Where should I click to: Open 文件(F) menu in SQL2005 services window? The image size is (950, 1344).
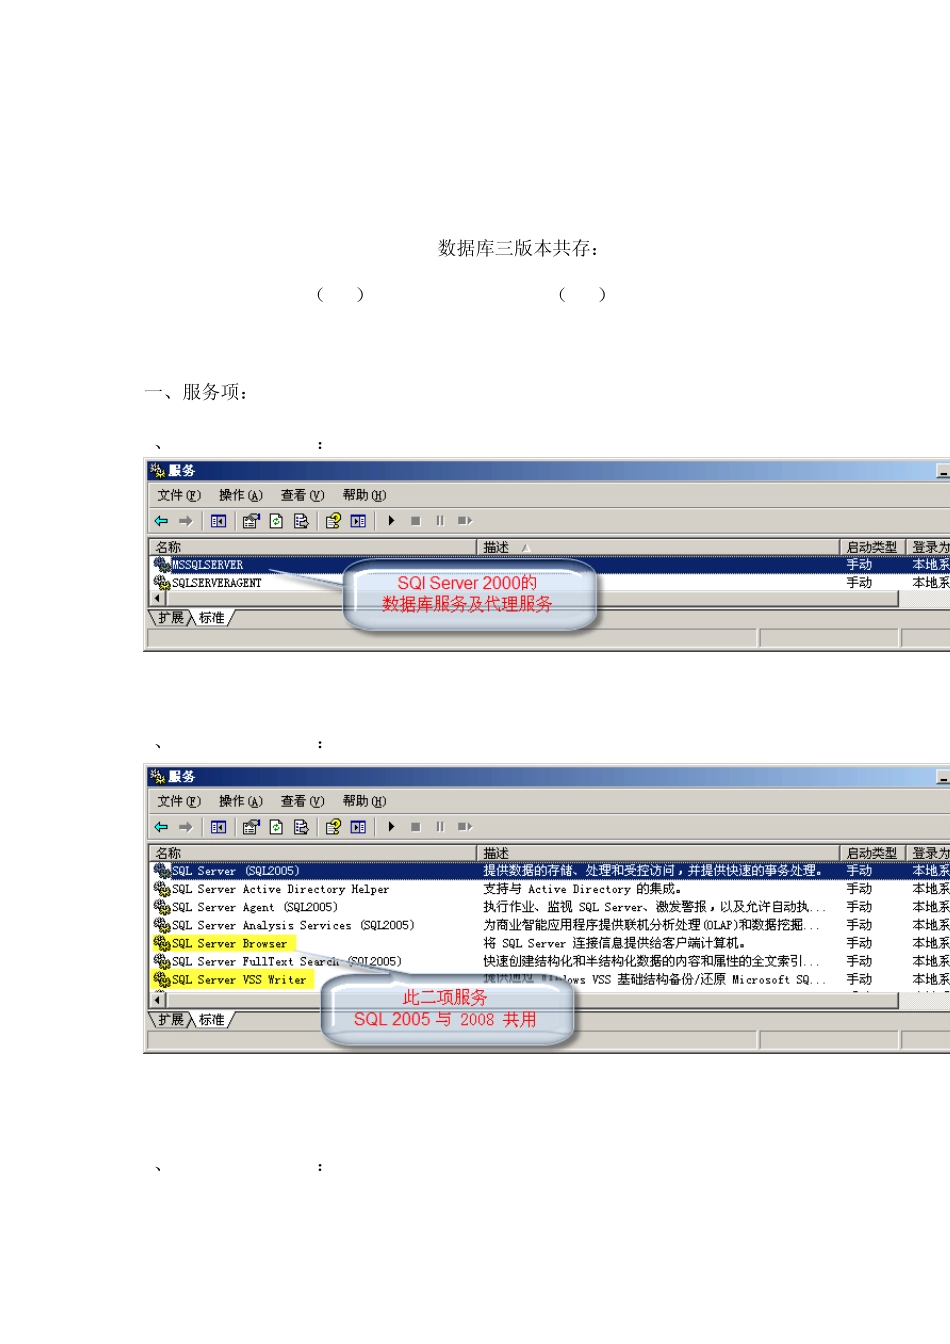[179, 801]
